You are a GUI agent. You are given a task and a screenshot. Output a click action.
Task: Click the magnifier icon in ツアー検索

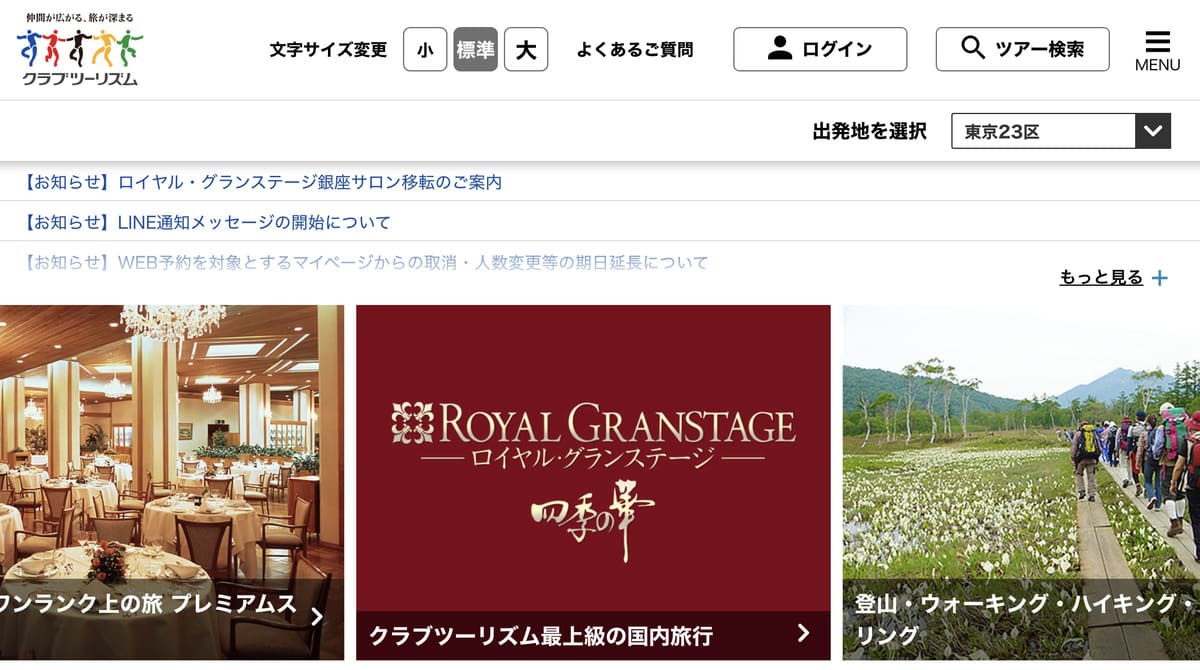[x=972, y=48]
